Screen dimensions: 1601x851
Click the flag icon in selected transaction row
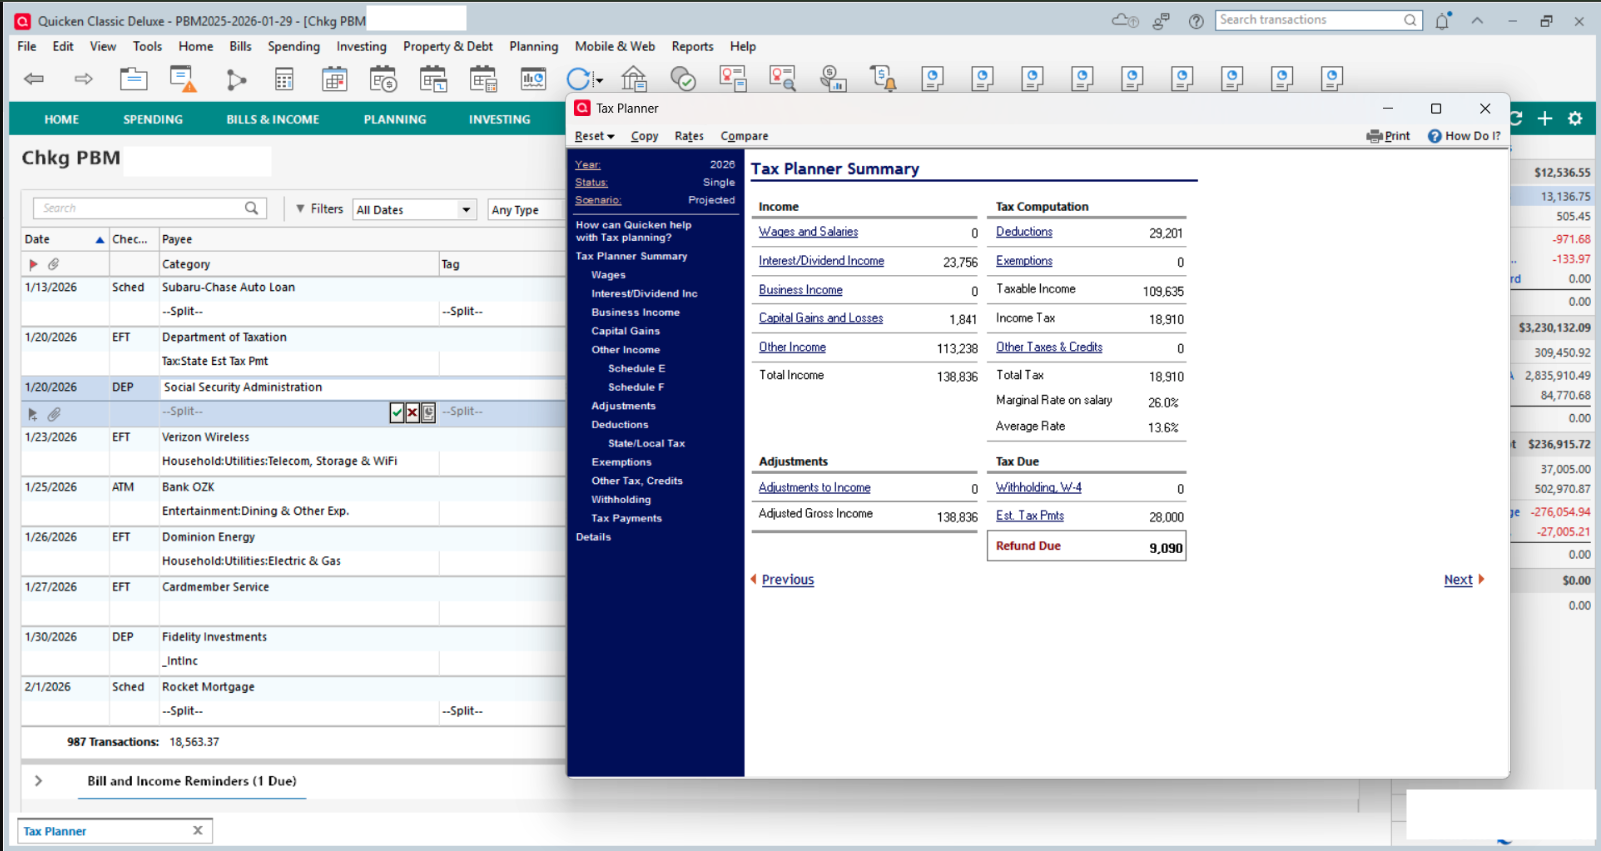coord(33,413)
